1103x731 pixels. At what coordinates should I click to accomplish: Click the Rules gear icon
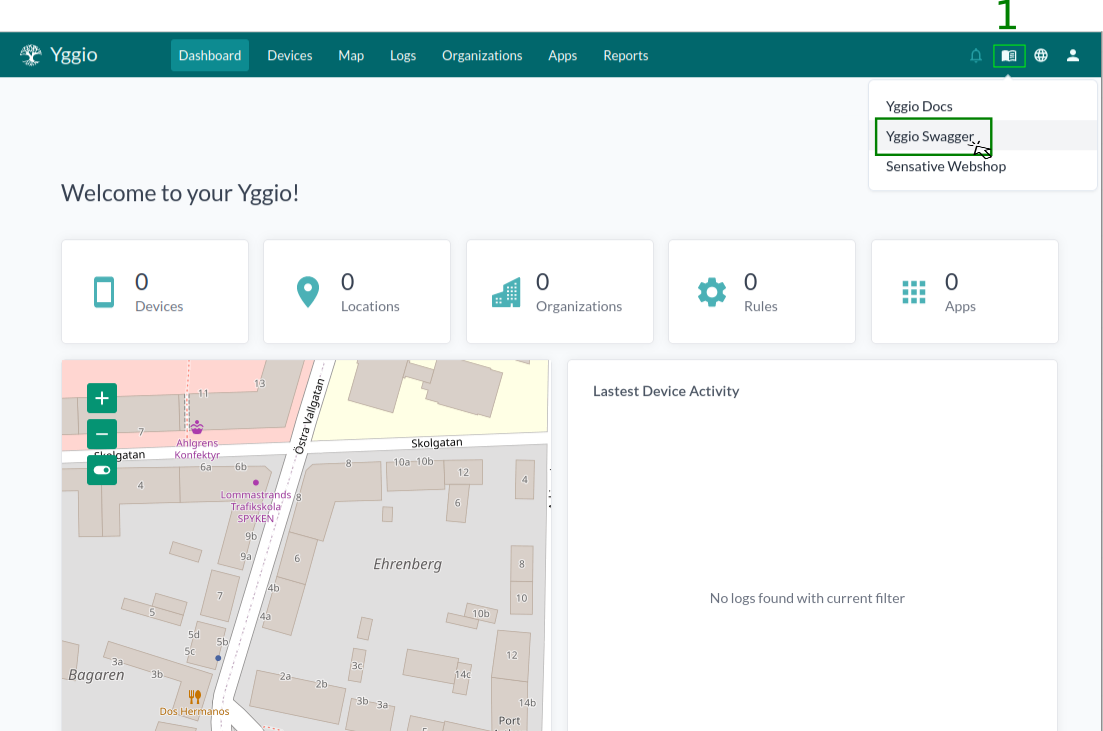pos(712,292)
